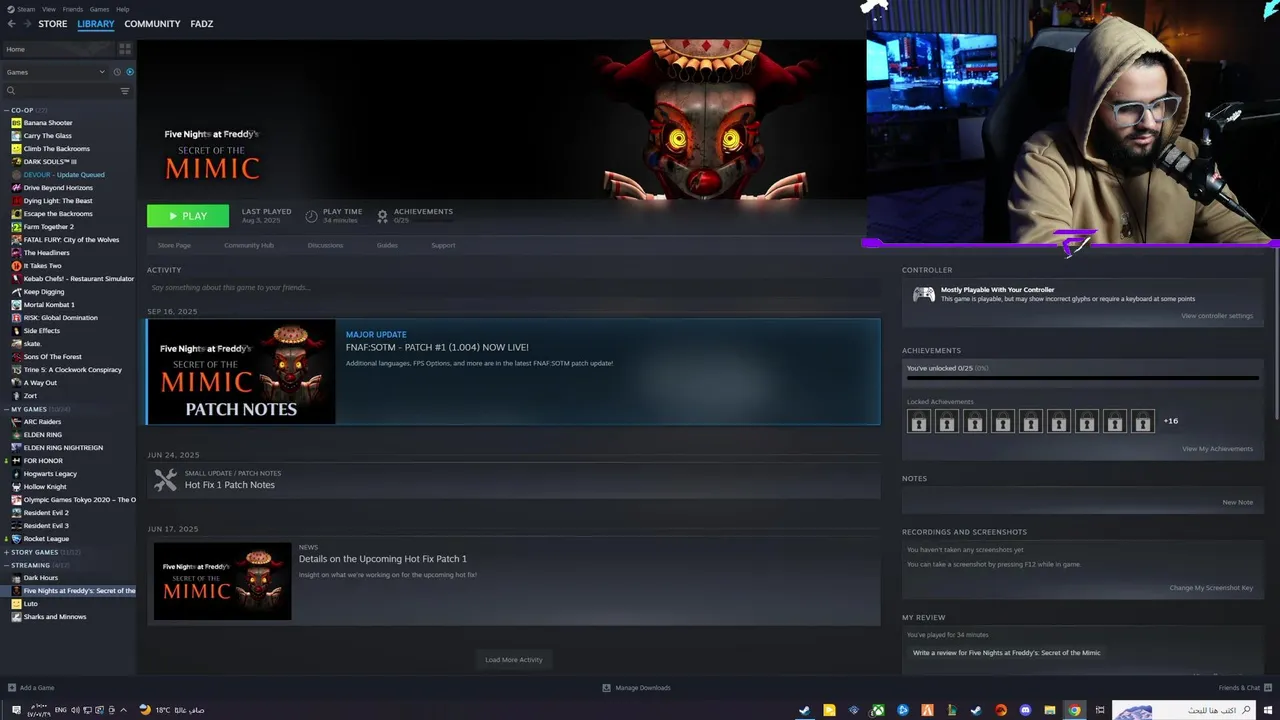Switch to the COMMUNITY tab

pos(152,24)
